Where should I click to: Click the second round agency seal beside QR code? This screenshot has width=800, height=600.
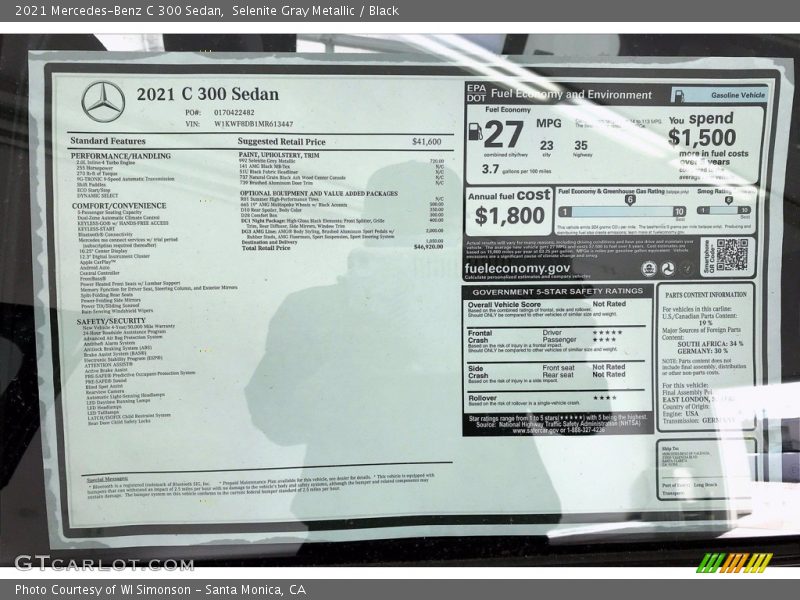coord(668,268)
